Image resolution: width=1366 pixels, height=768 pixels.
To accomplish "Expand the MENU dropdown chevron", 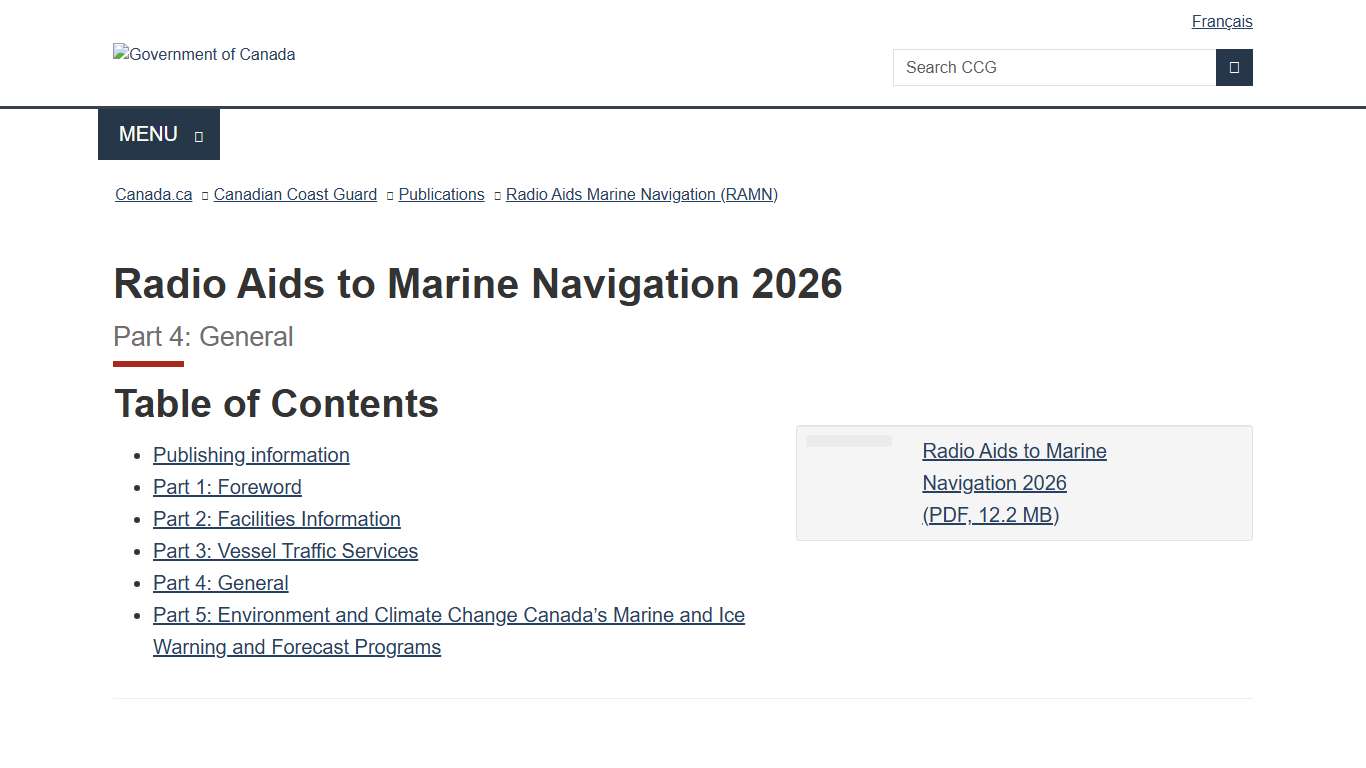I will click(x=199, y=135).
